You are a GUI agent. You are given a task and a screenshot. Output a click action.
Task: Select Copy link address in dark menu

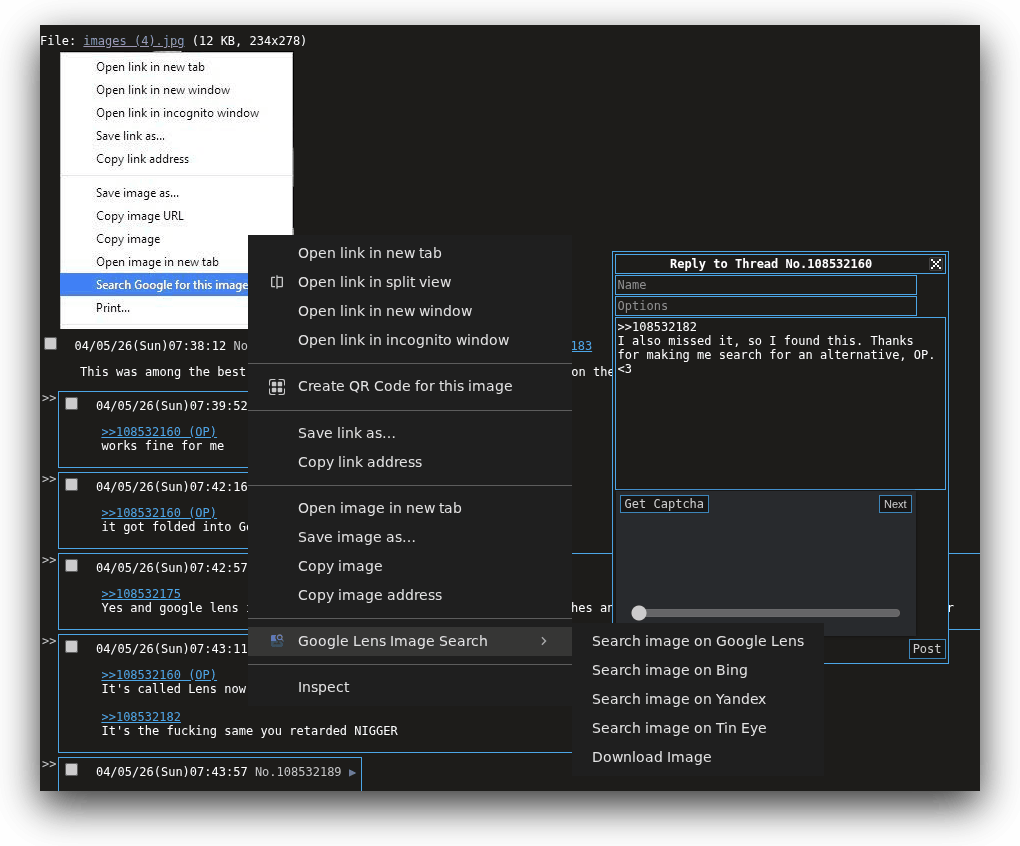pyautogui.click(x=410, y=462)
